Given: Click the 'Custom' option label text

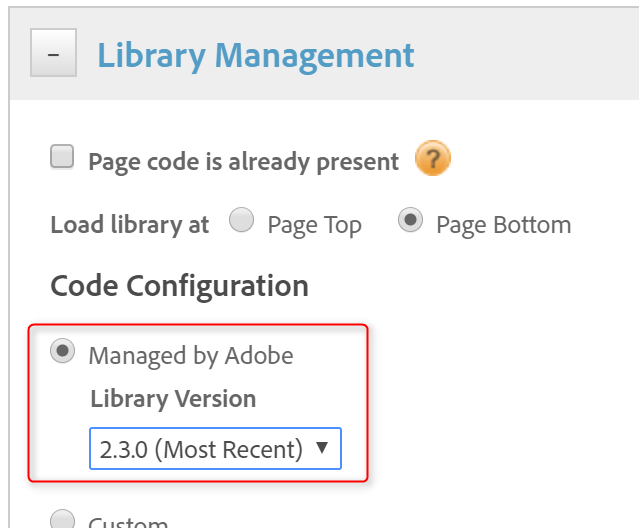Looking at the screenshot, I should click(127, 522).
